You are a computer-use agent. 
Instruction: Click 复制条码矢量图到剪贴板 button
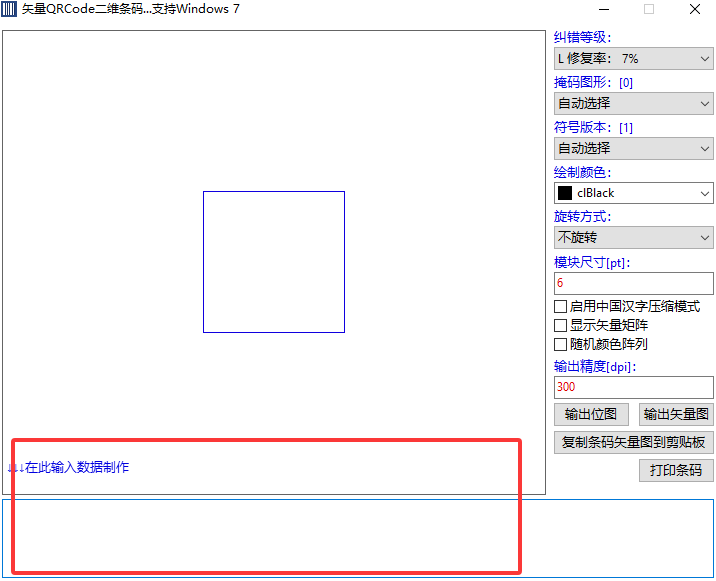[633, 442]
